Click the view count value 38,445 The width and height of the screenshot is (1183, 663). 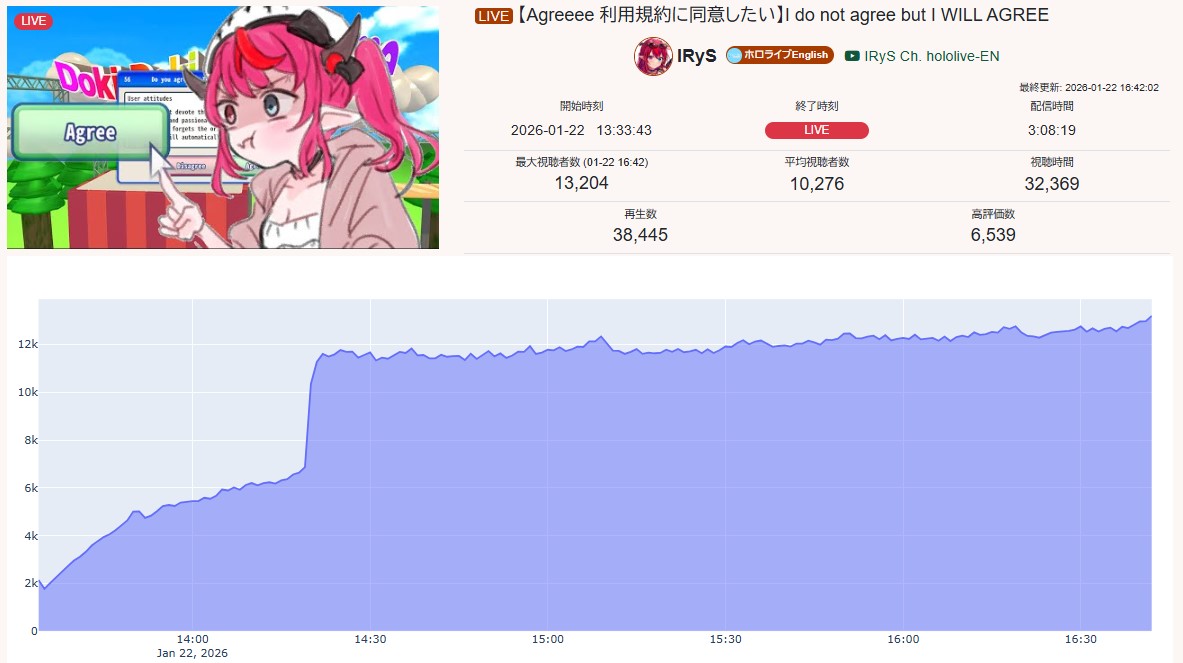coord(640,235)
